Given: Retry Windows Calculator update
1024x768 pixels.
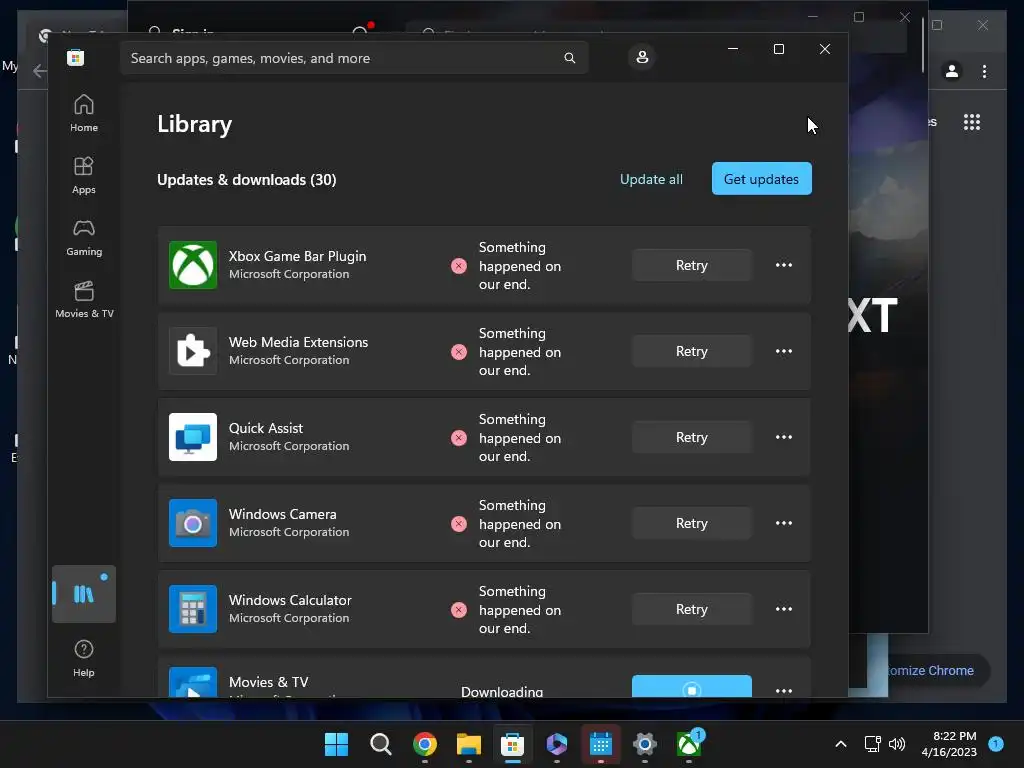Looking at the screenshot, I should [692, 609].
